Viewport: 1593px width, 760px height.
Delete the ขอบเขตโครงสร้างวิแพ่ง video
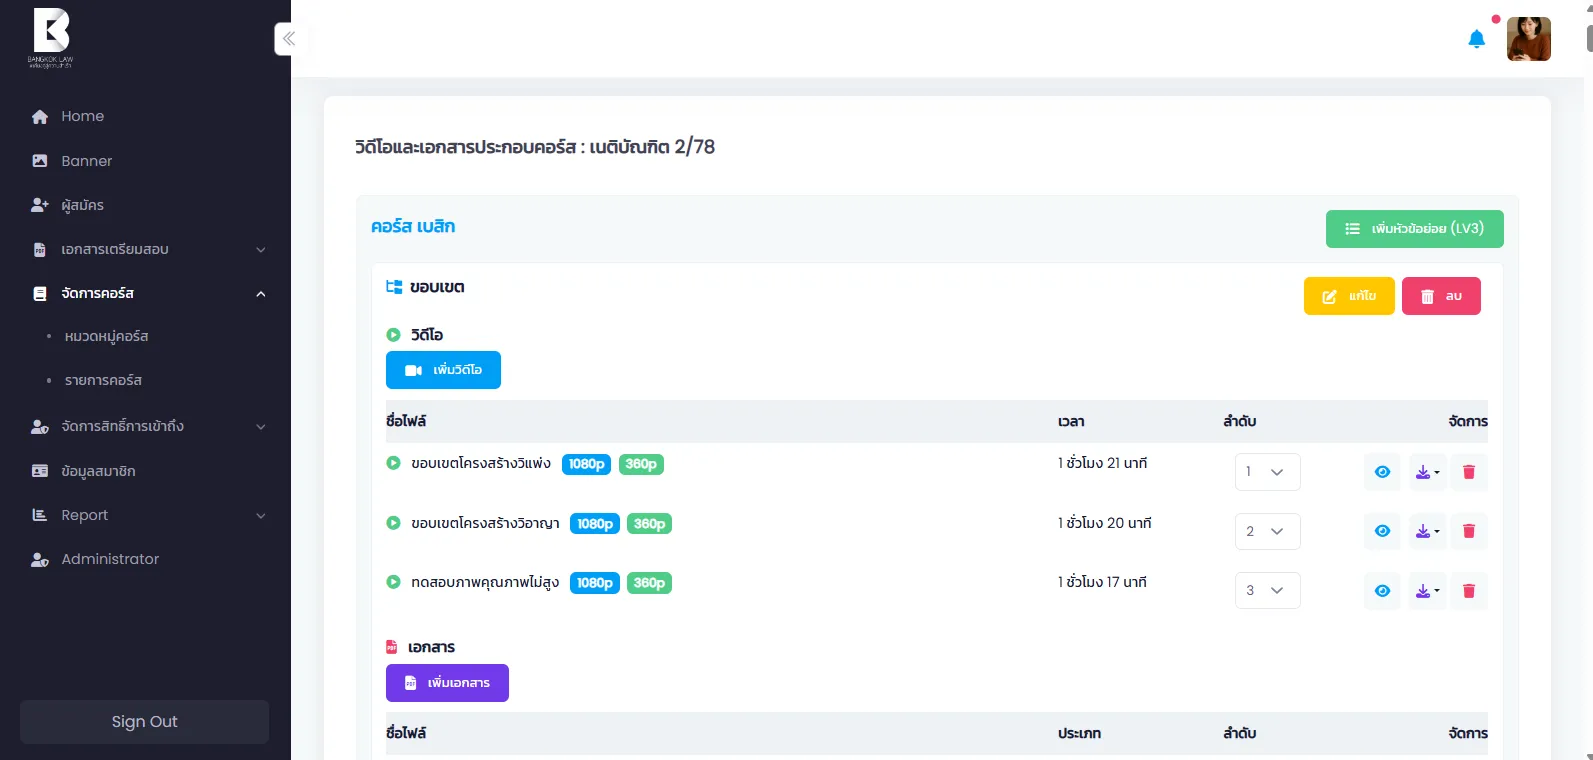point(1468,472)
